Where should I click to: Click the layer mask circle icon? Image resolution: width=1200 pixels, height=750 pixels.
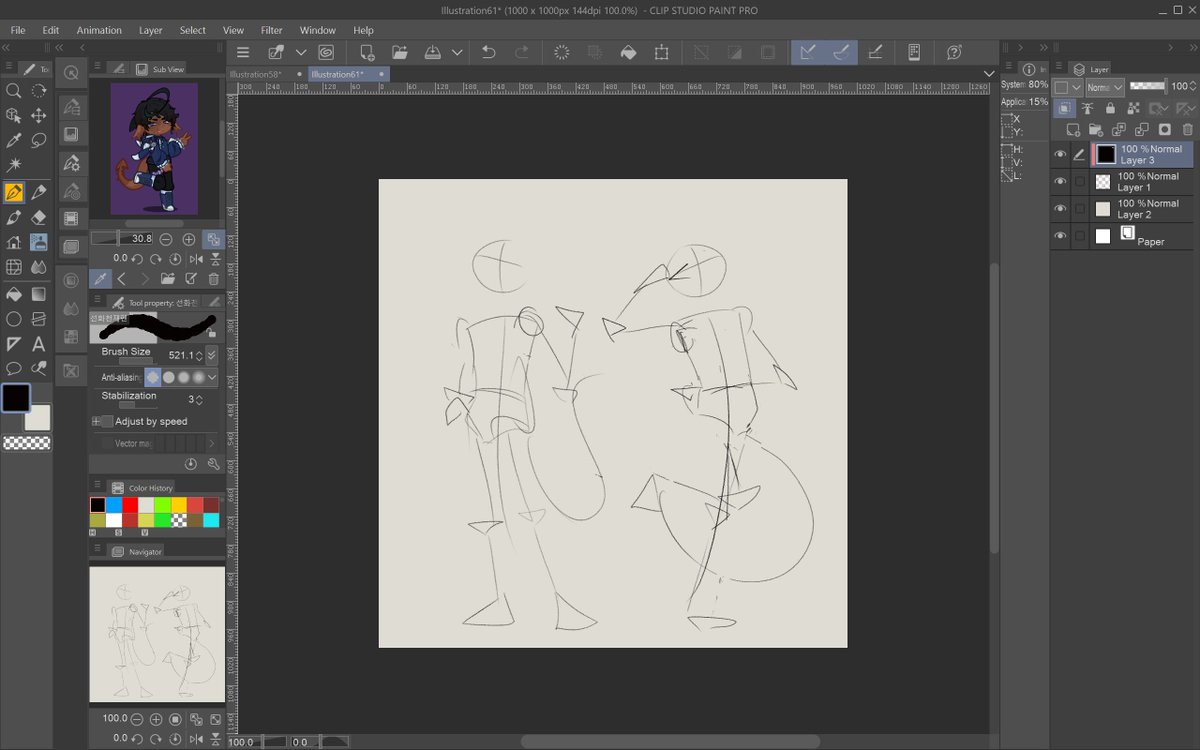coord(1164,129)
